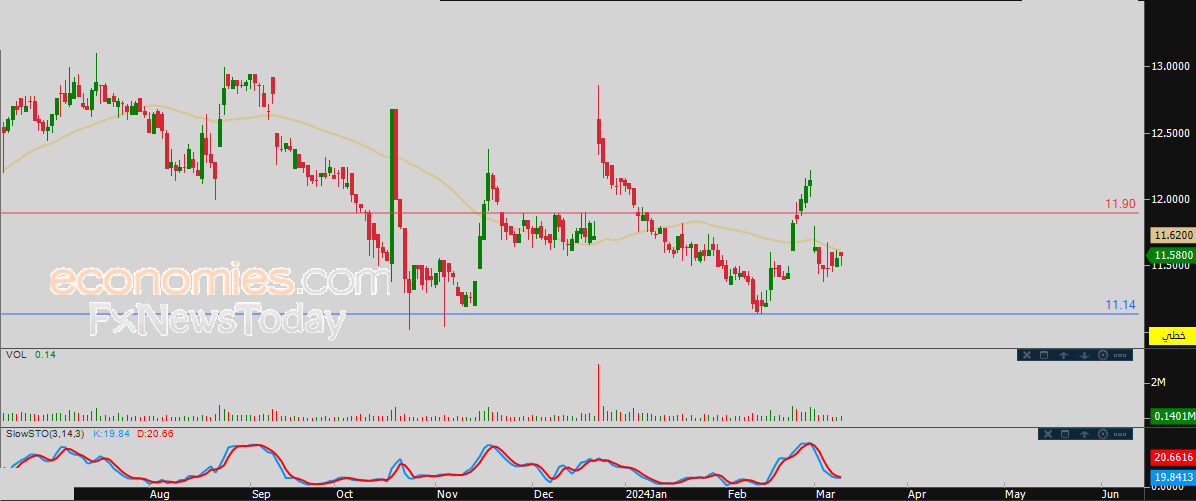Click the Aug label on time axis
This screenshot has width=1196, height=501.
(159, 494)
